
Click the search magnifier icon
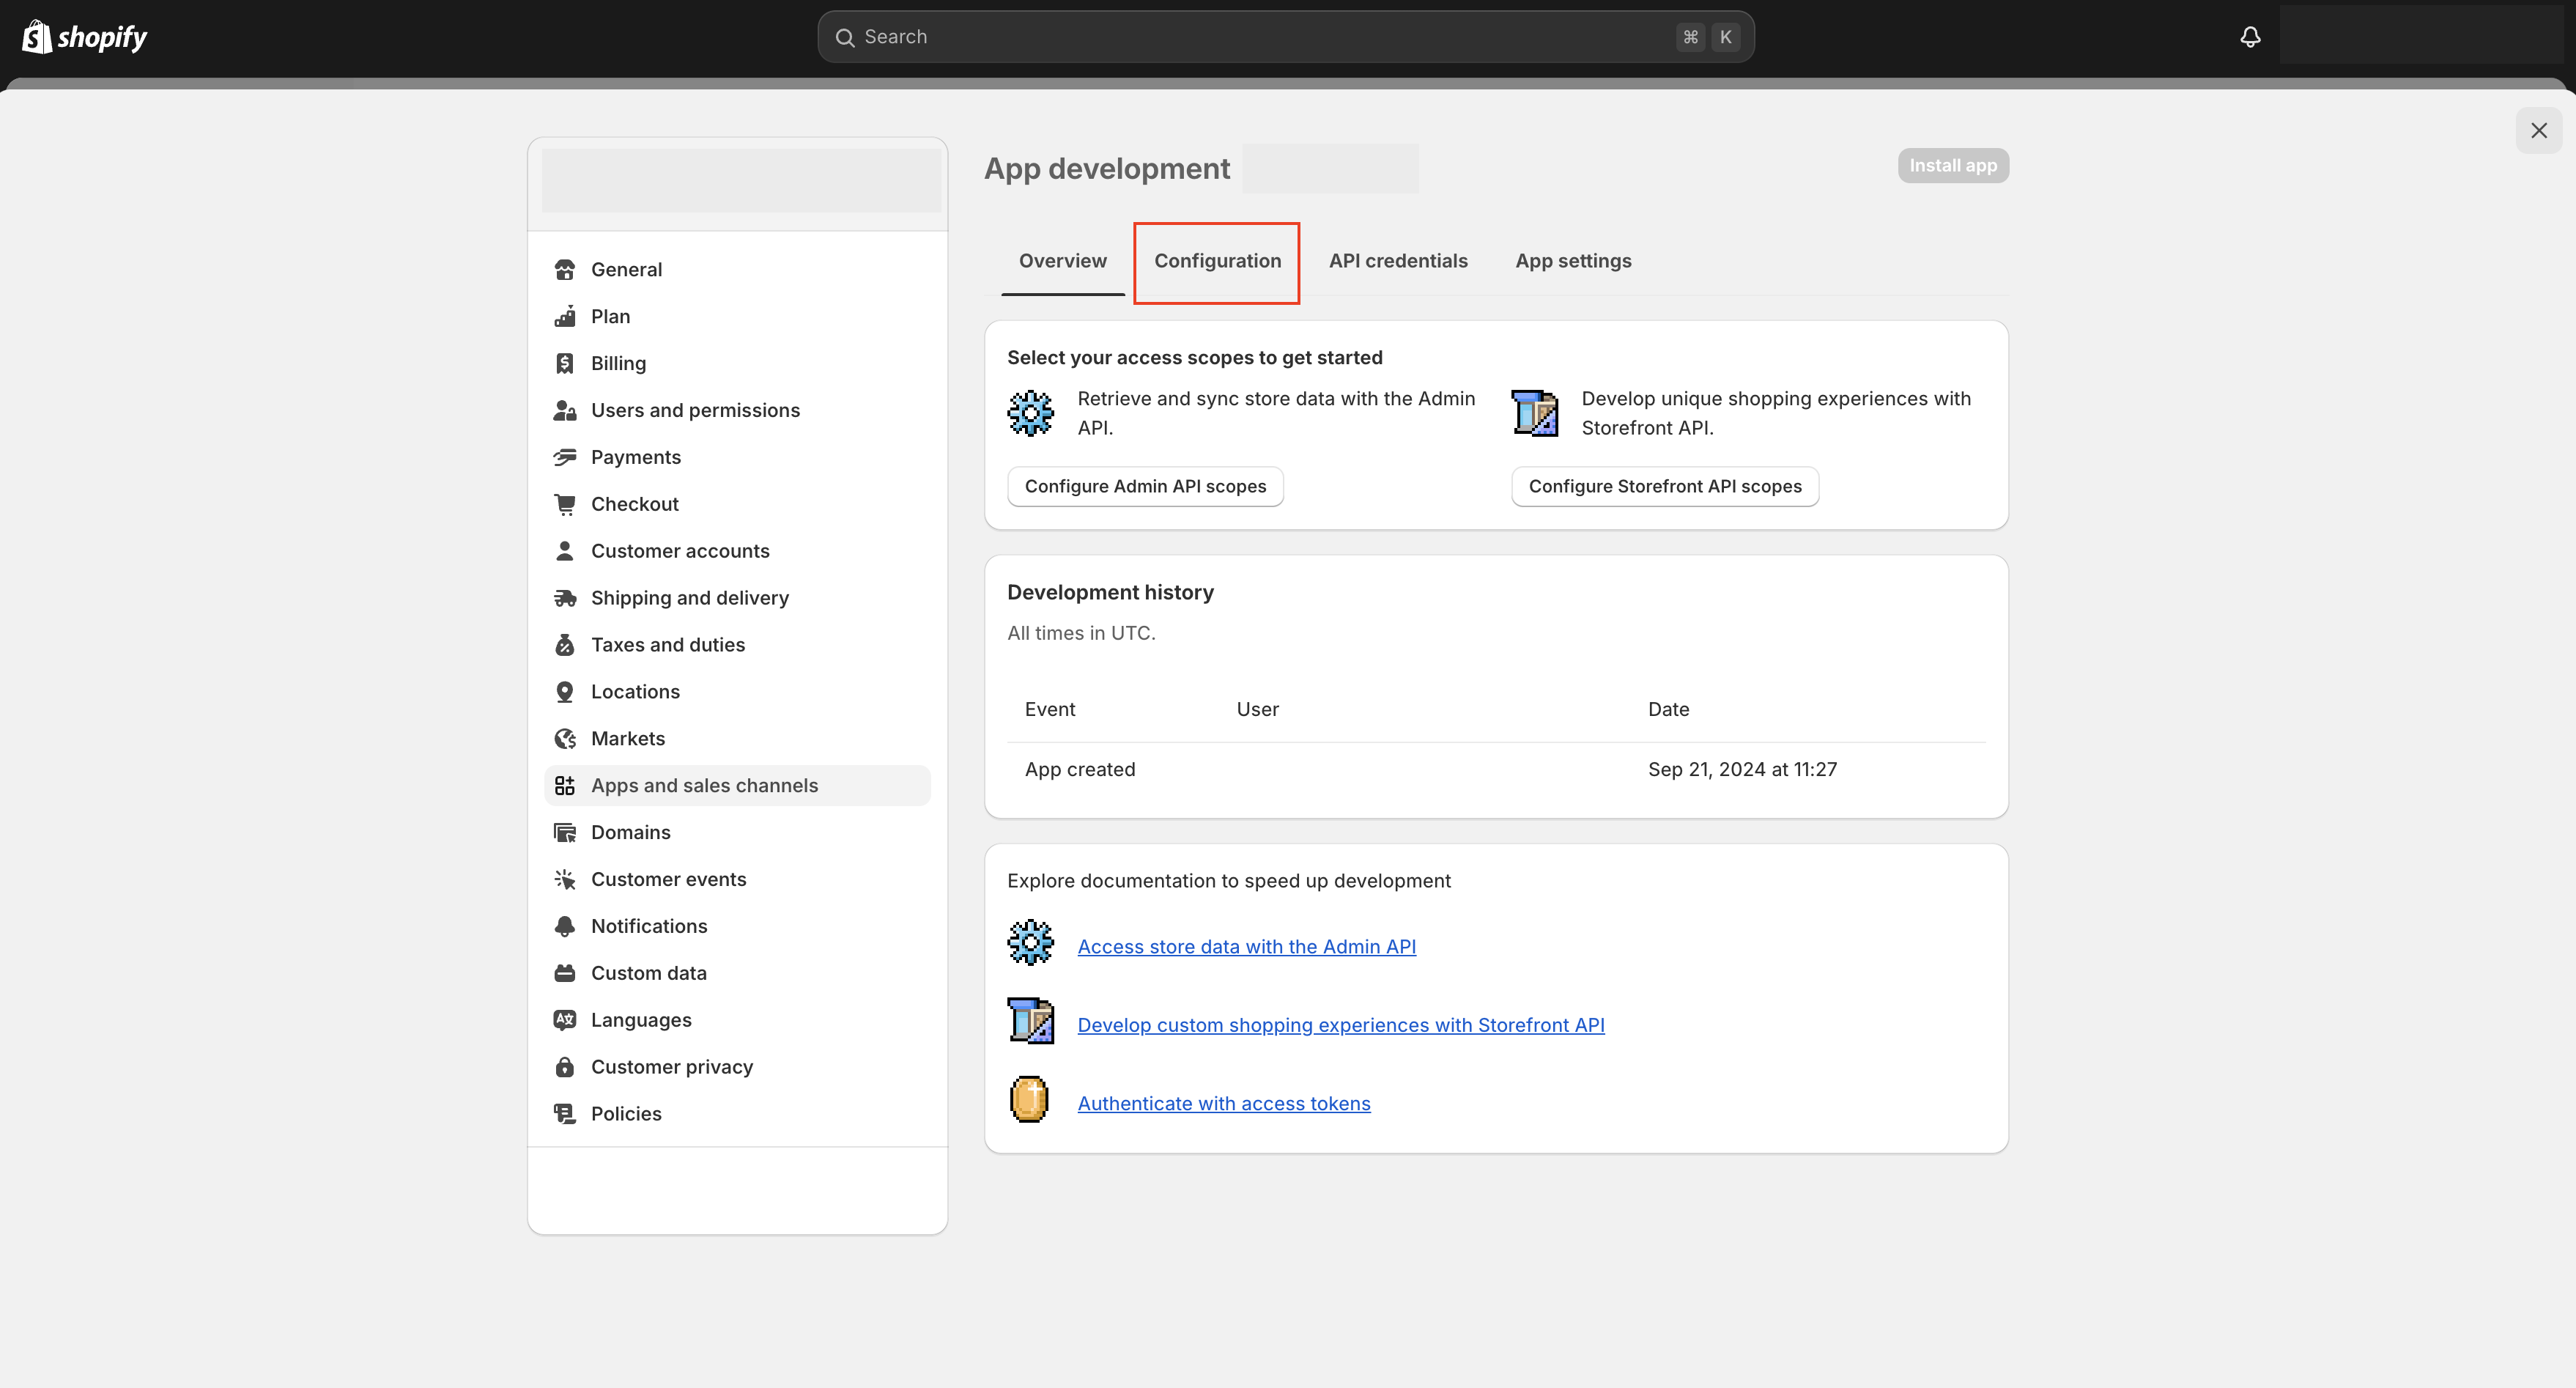click(x=845, y=37)
